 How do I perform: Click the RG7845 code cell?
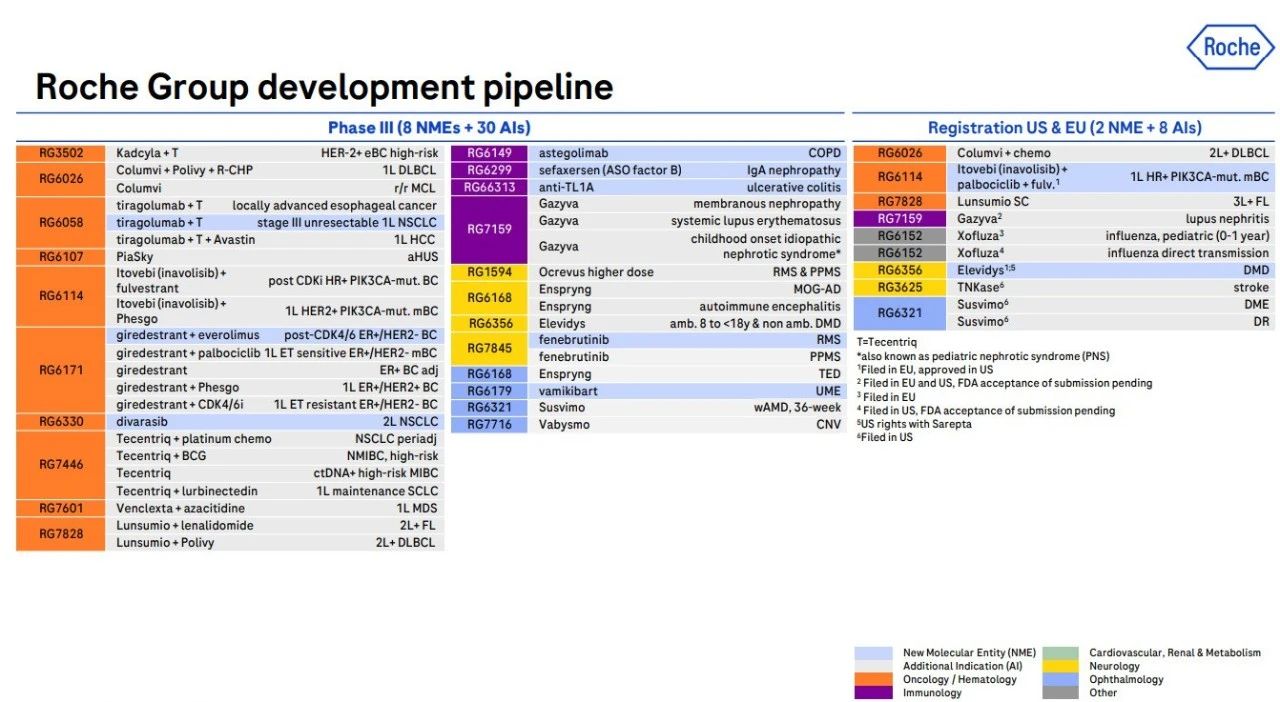point(490,348)
